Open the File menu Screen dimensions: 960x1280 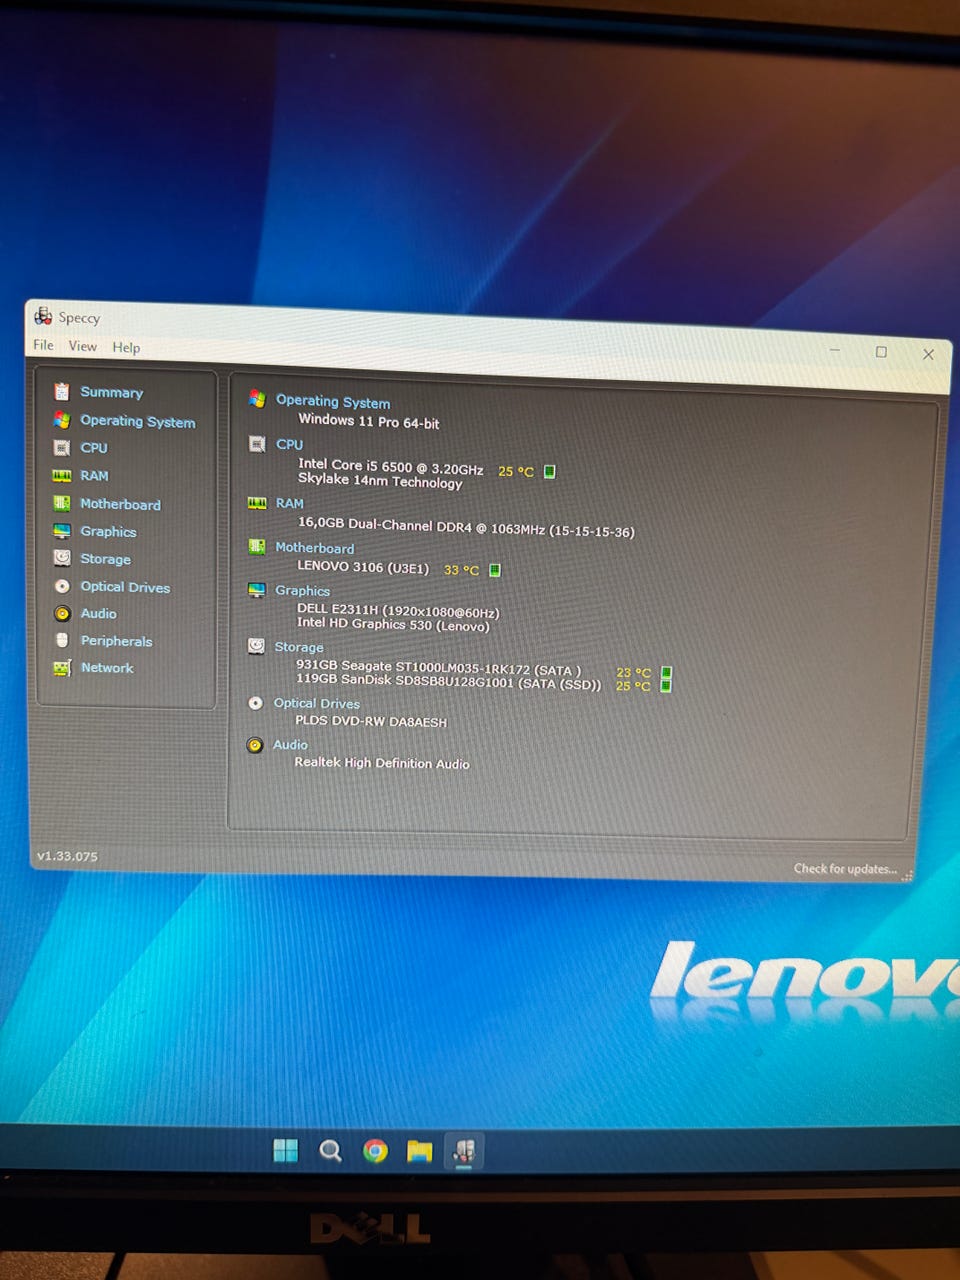(x=43, y=345)
